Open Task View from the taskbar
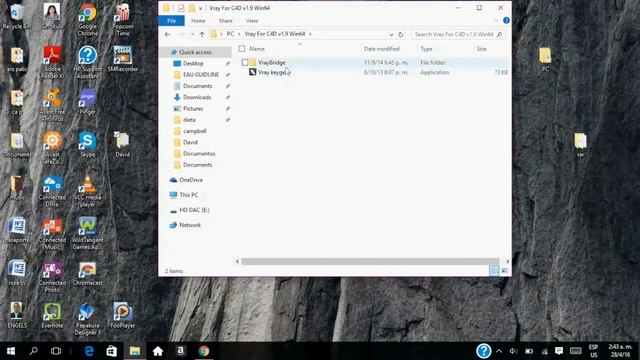 (x=56, y=351)
